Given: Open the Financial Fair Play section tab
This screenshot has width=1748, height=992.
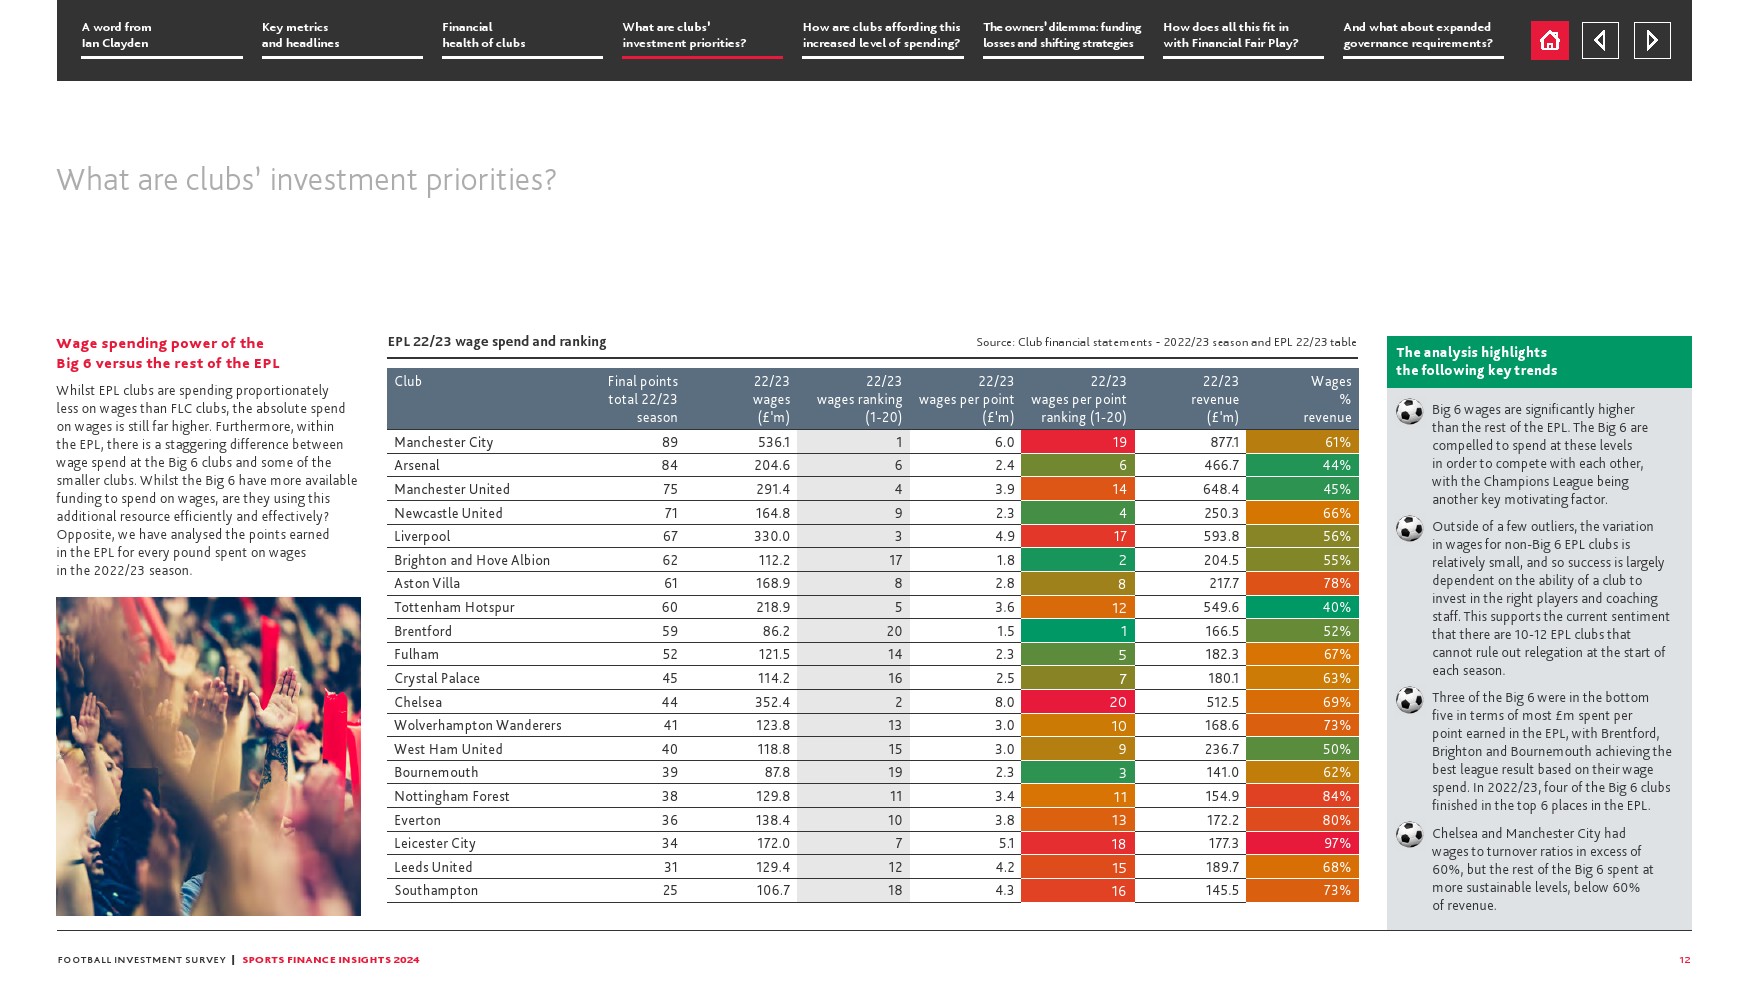Looking at the screenshot, I should click(1242, 36).
